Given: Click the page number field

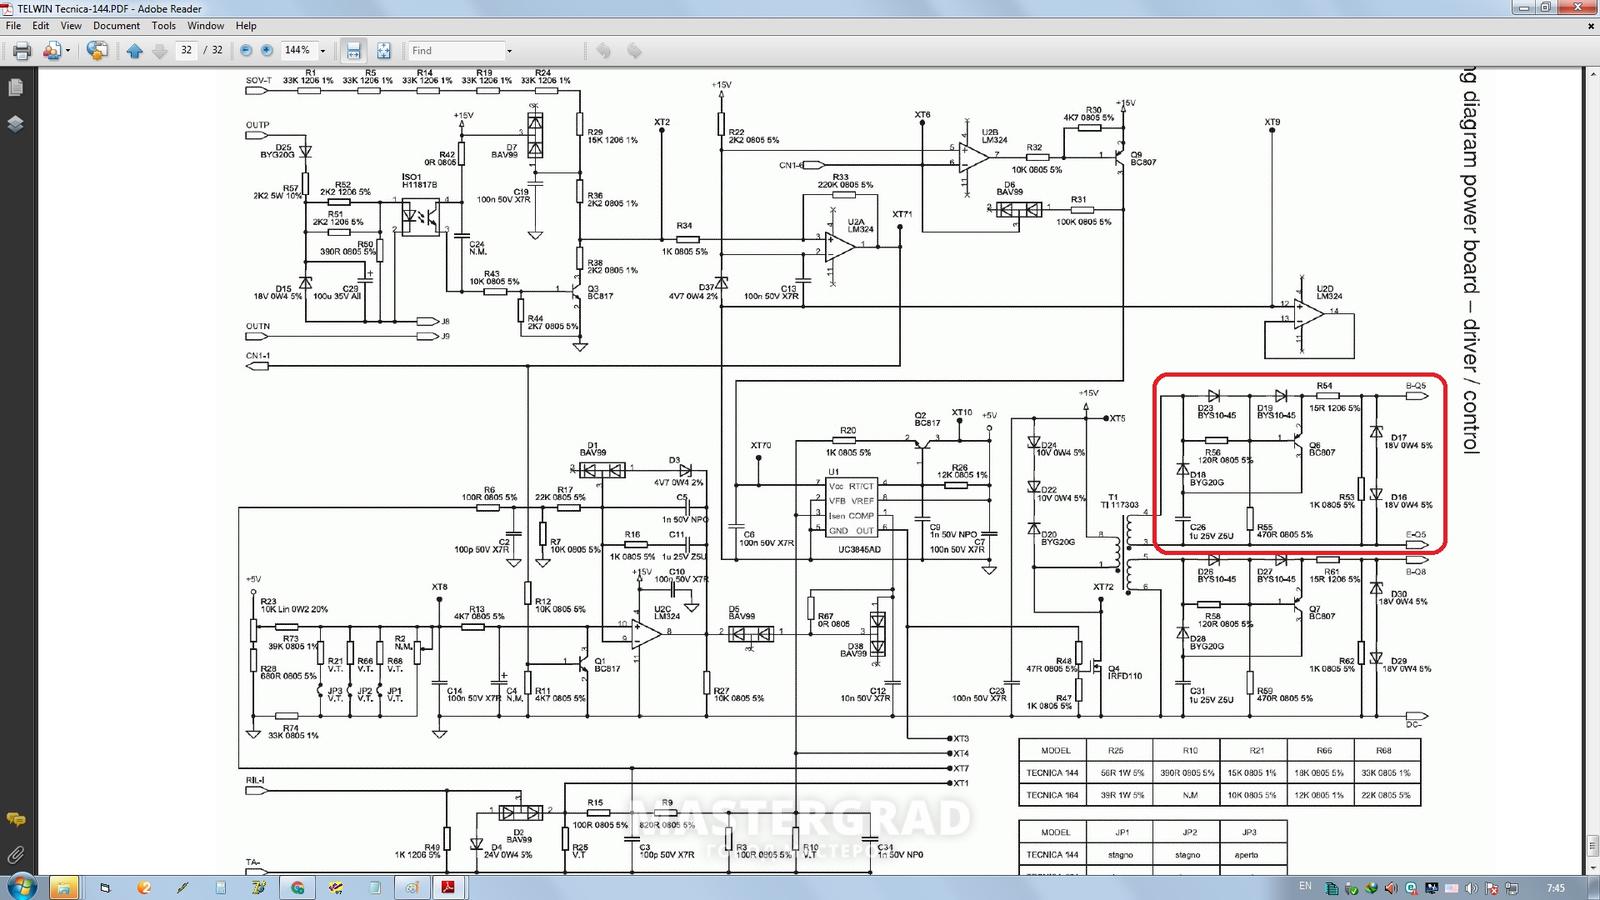Looking at the screenshot, I should 186,50.
